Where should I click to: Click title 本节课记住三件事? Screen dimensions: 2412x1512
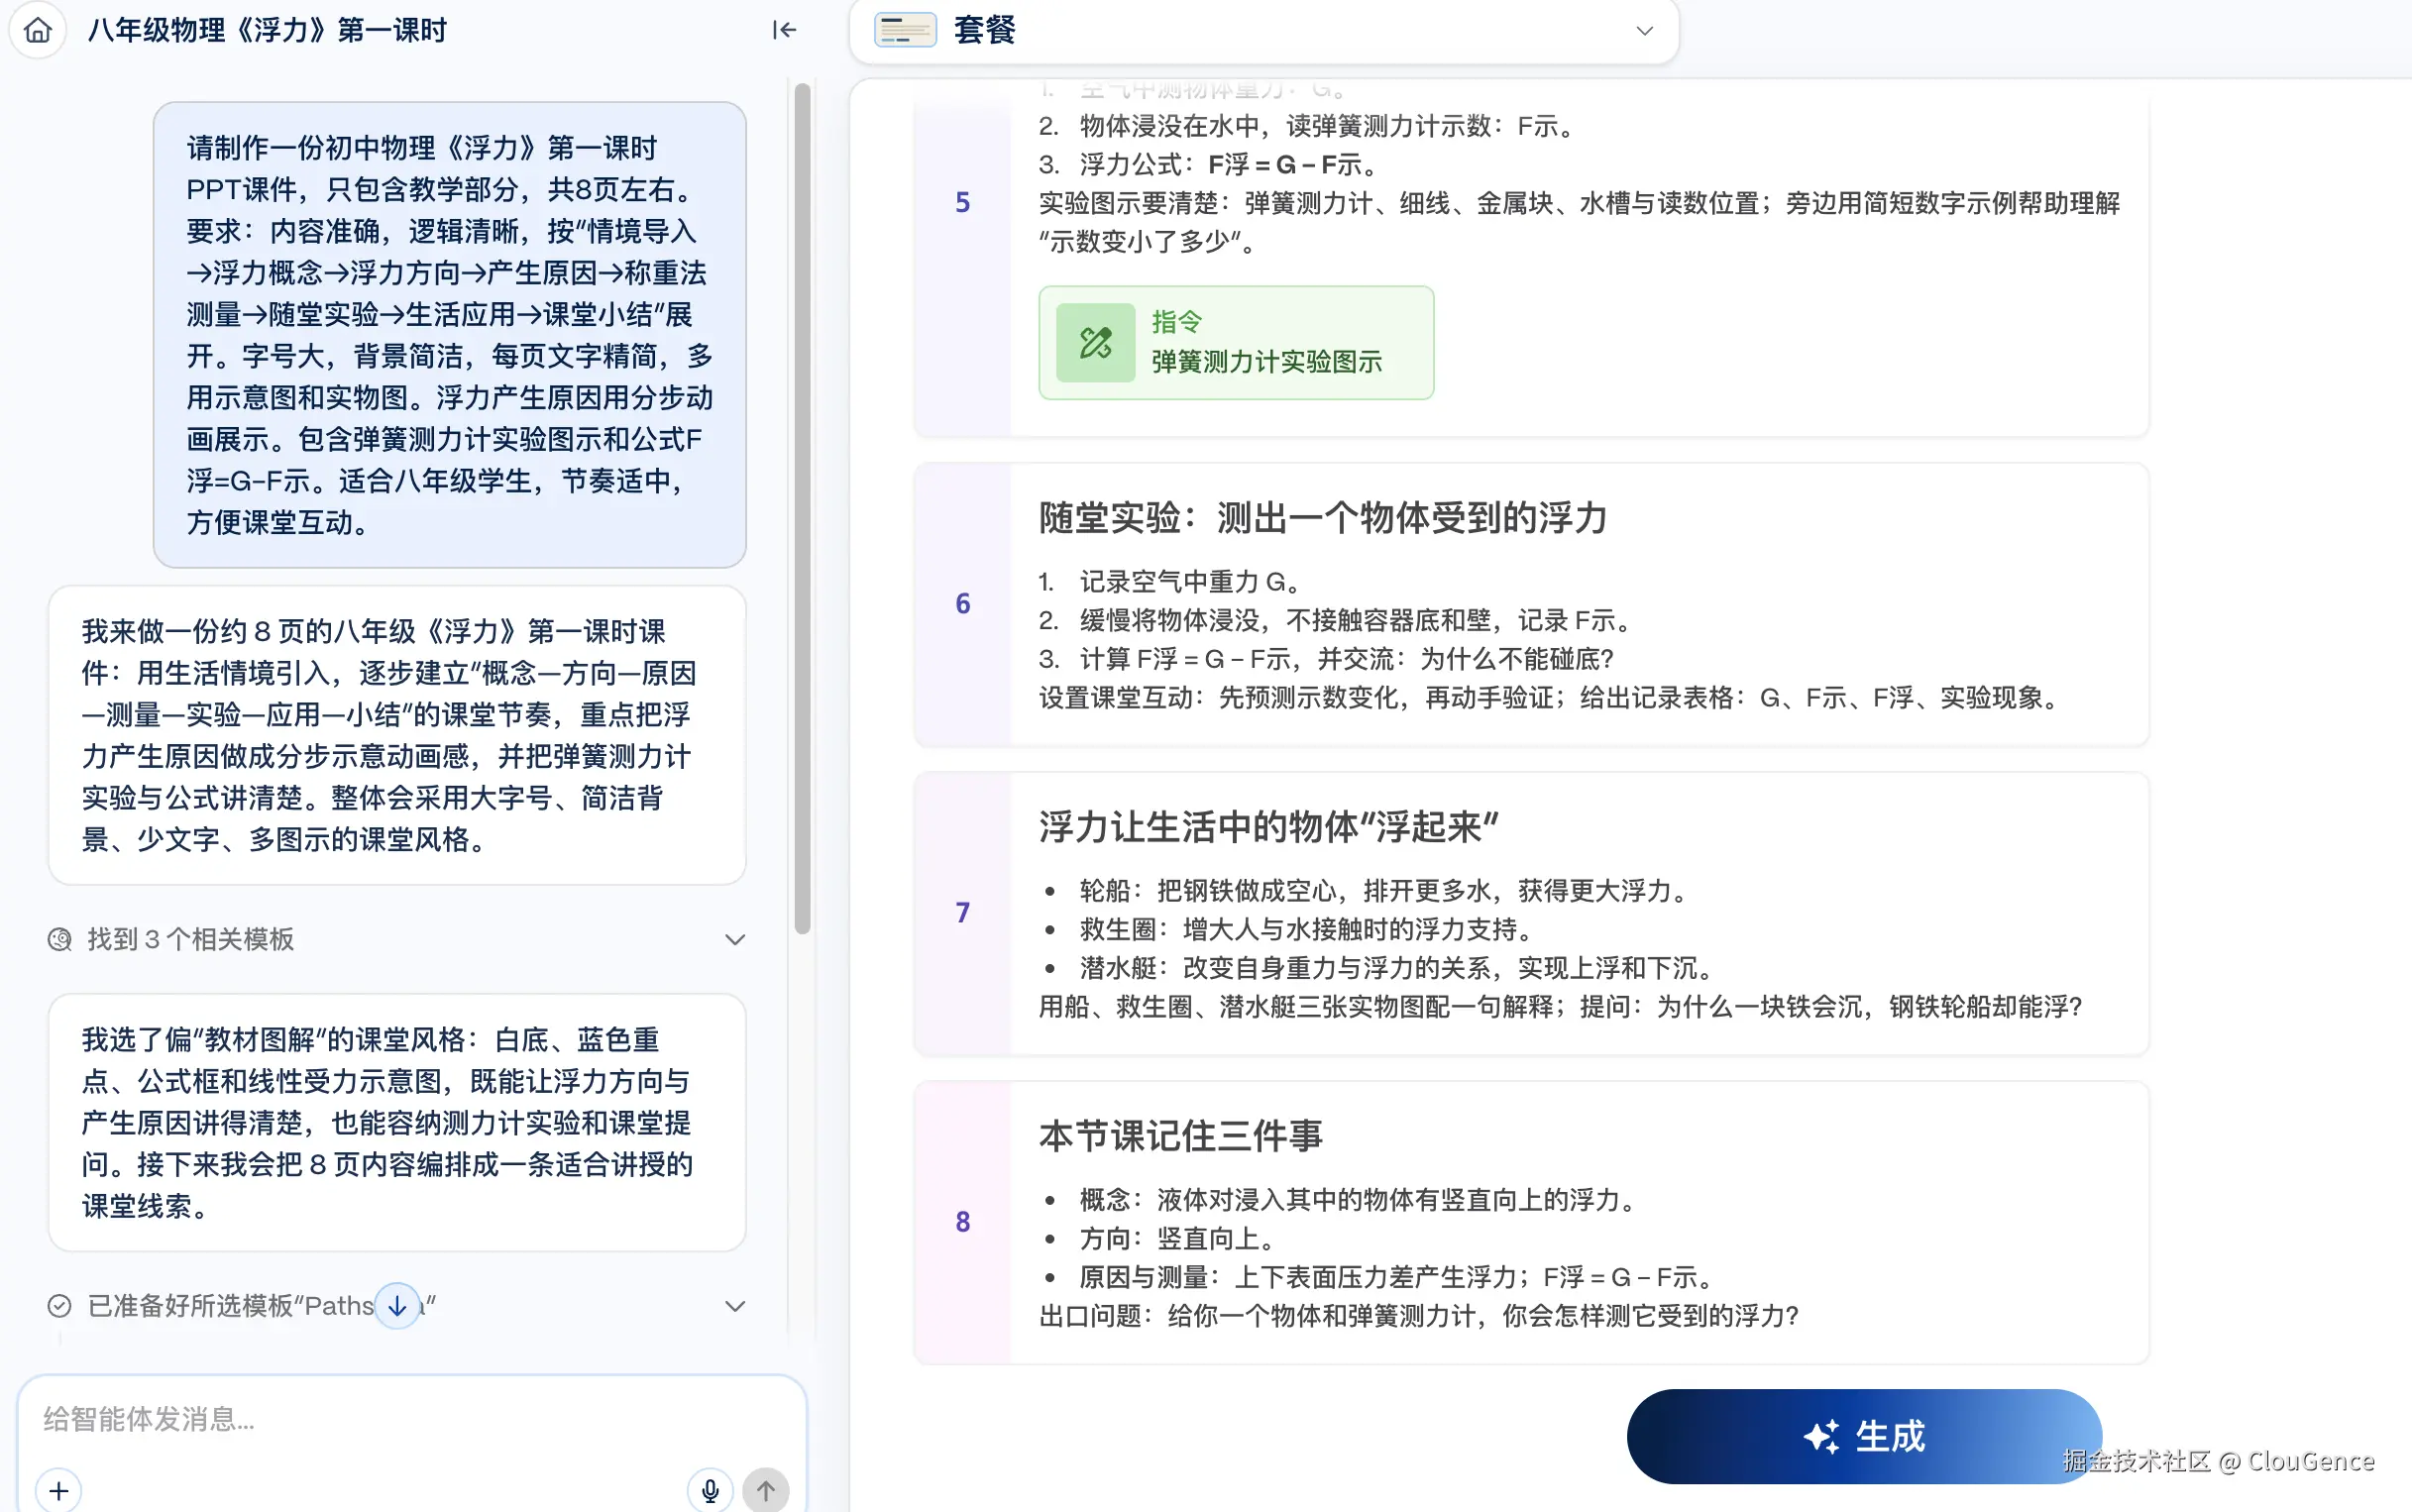pos(1181,1136)
